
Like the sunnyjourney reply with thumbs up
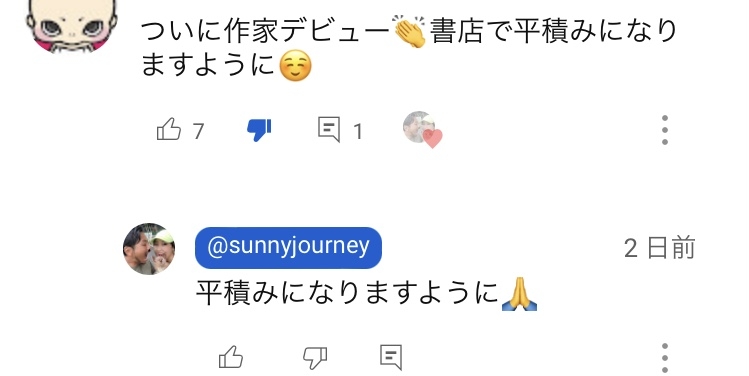pos(231,357)
